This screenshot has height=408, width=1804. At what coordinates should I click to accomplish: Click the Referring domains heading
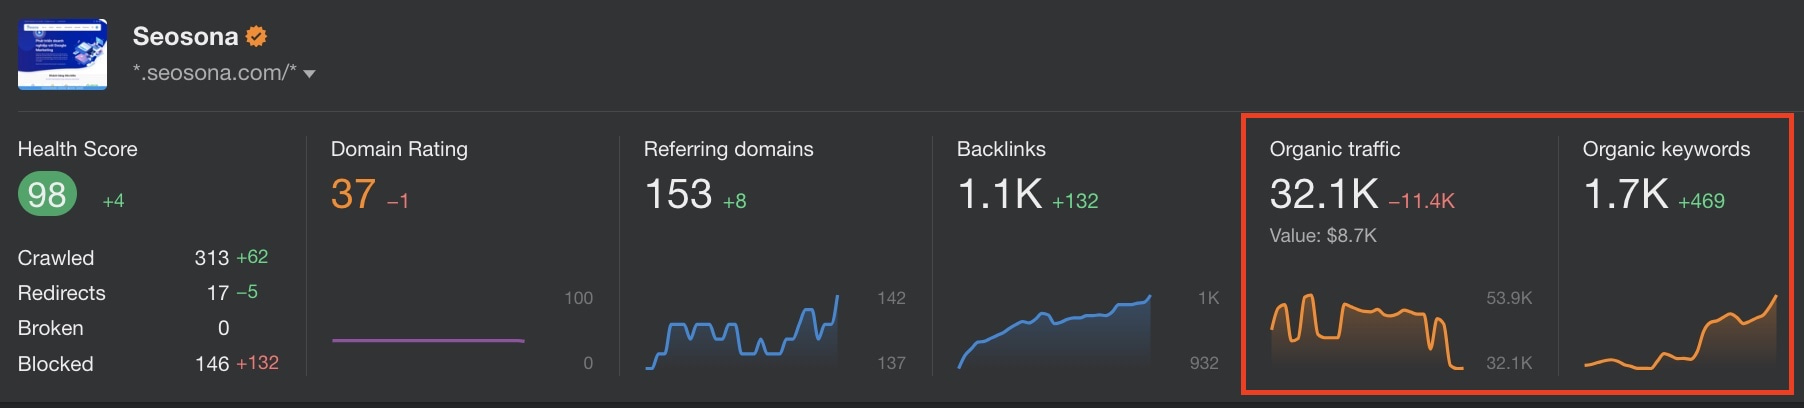coord(729,149)
